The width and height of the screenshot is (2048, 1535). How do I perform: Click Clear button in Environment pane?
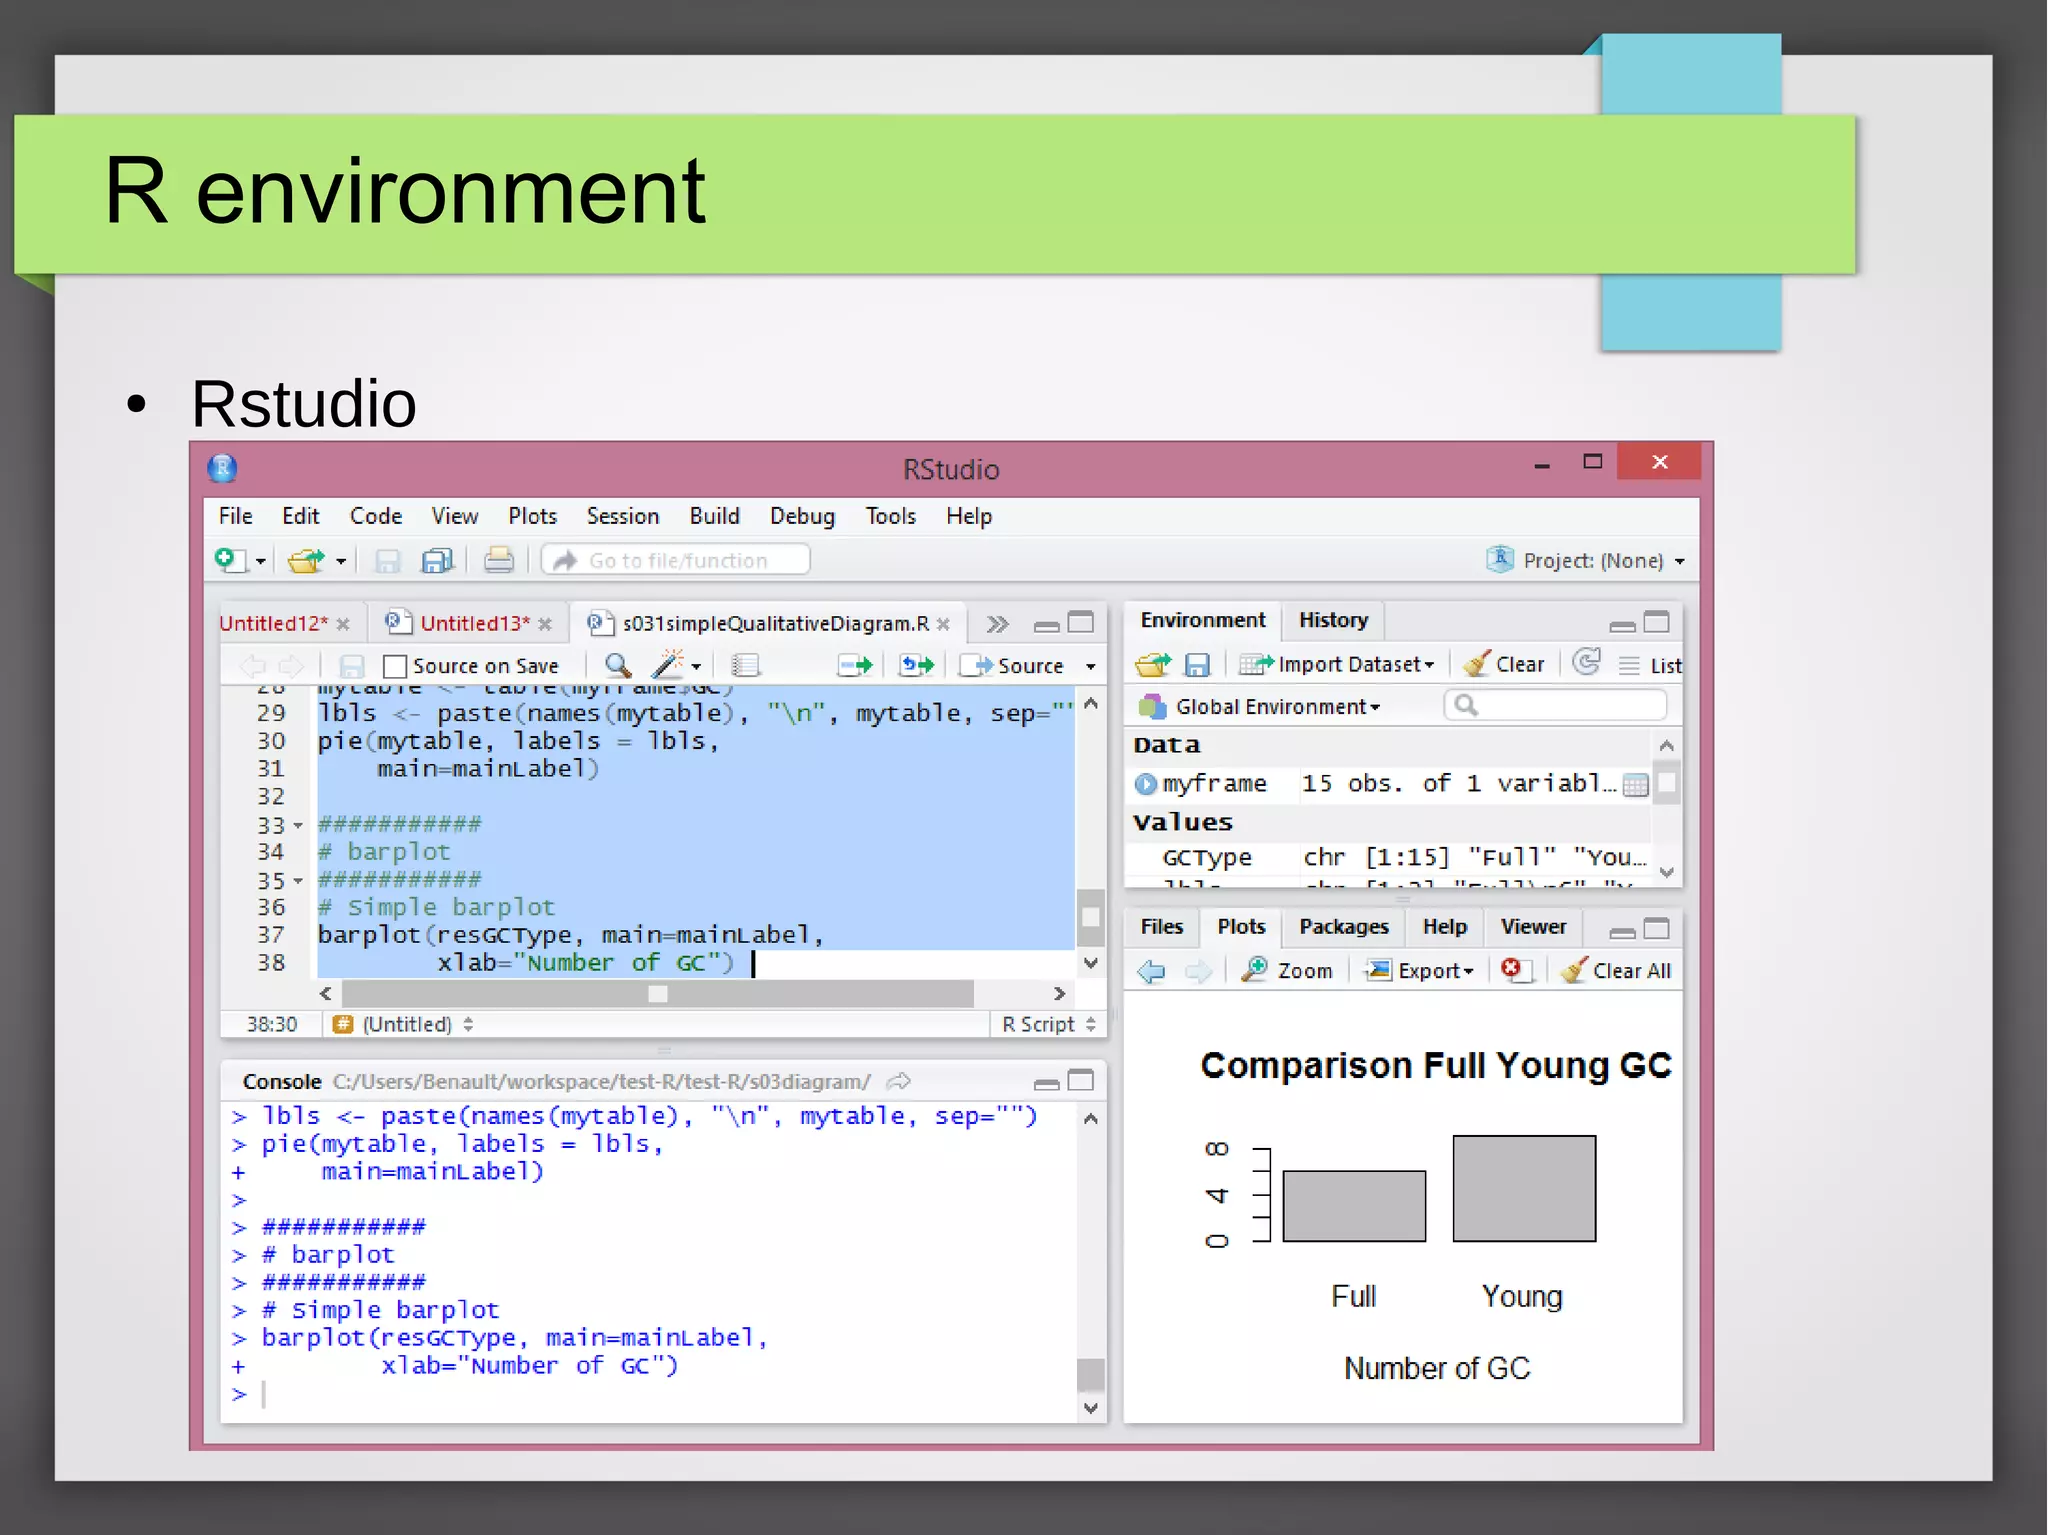click(1504, 664)
